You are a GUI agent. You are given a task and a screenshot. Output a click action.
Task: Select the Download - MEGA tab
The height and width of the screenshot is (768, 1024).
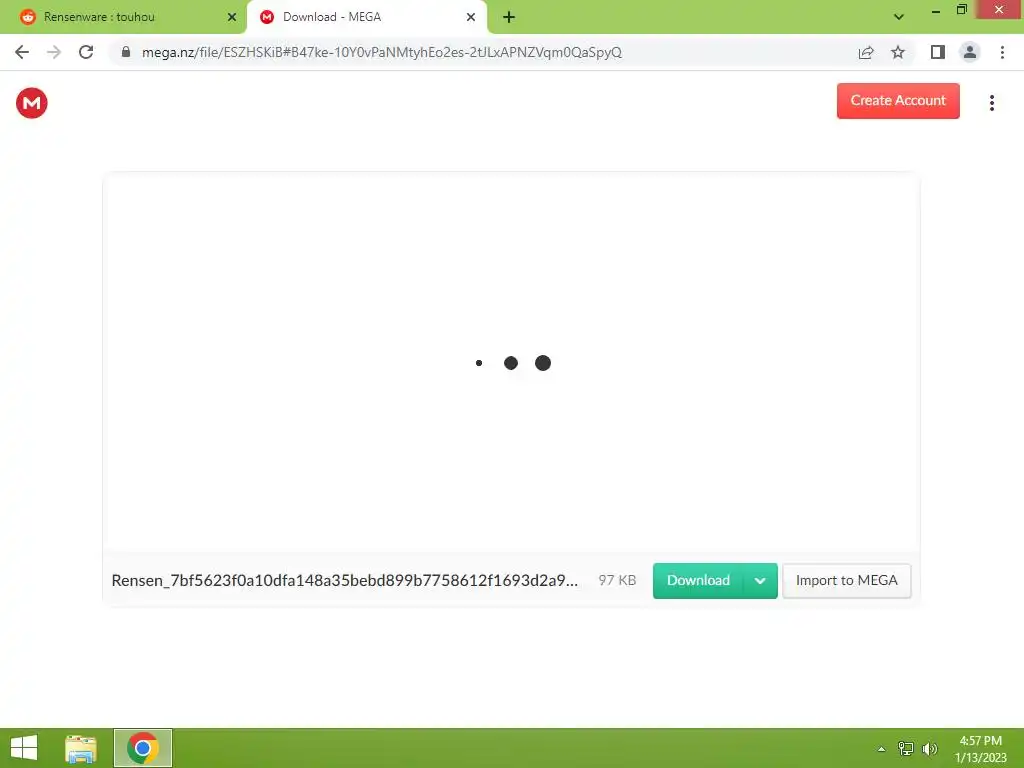(366, 17)
